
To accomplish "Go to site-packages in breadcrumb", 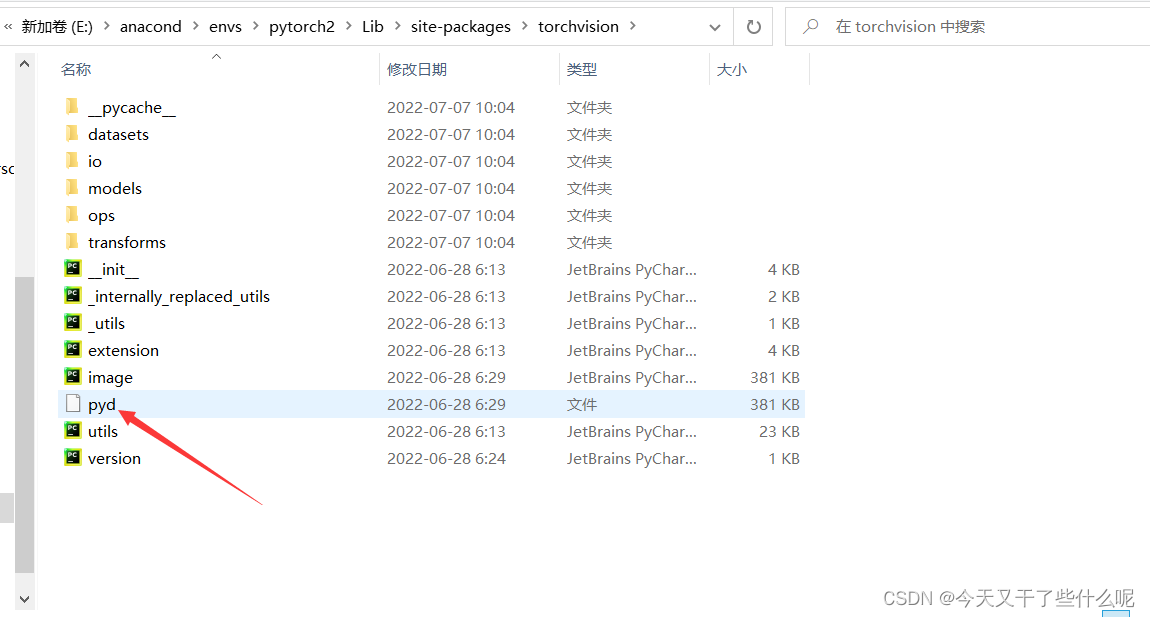I will [x=461, y=27].
